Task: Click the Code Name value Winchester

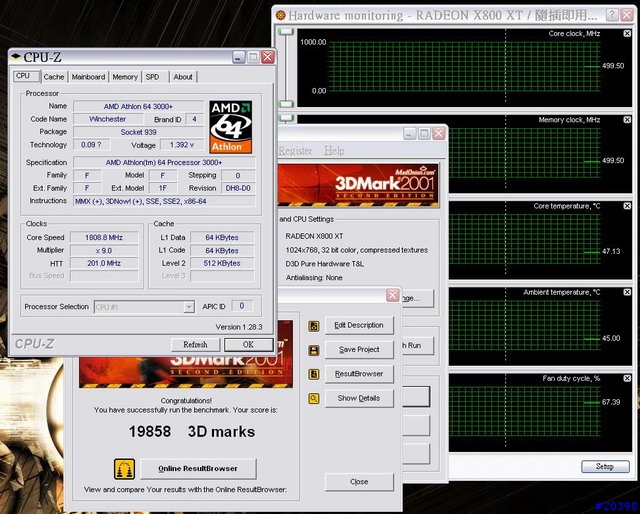Action: click(108, 119)
